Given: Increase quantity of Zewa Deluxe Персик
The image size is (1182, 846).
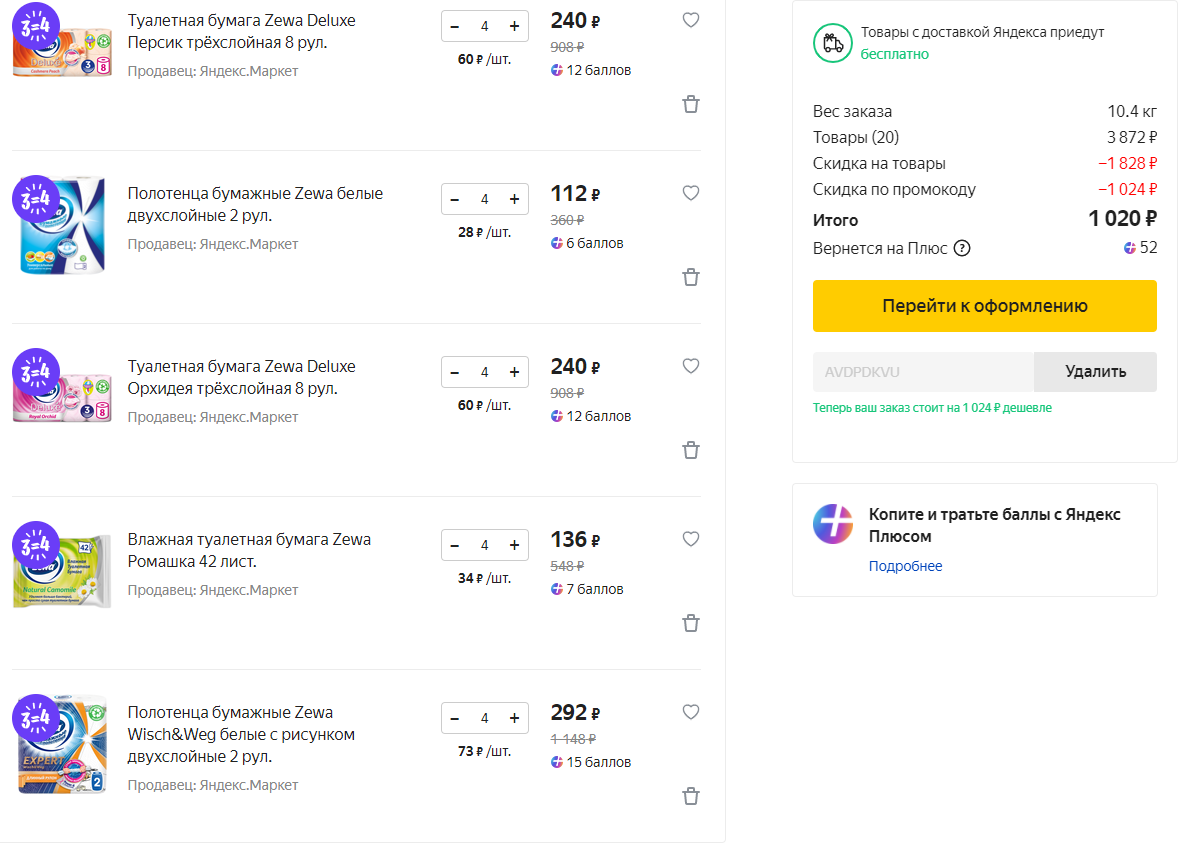Looking at the screenshot, I should point(514,26).
